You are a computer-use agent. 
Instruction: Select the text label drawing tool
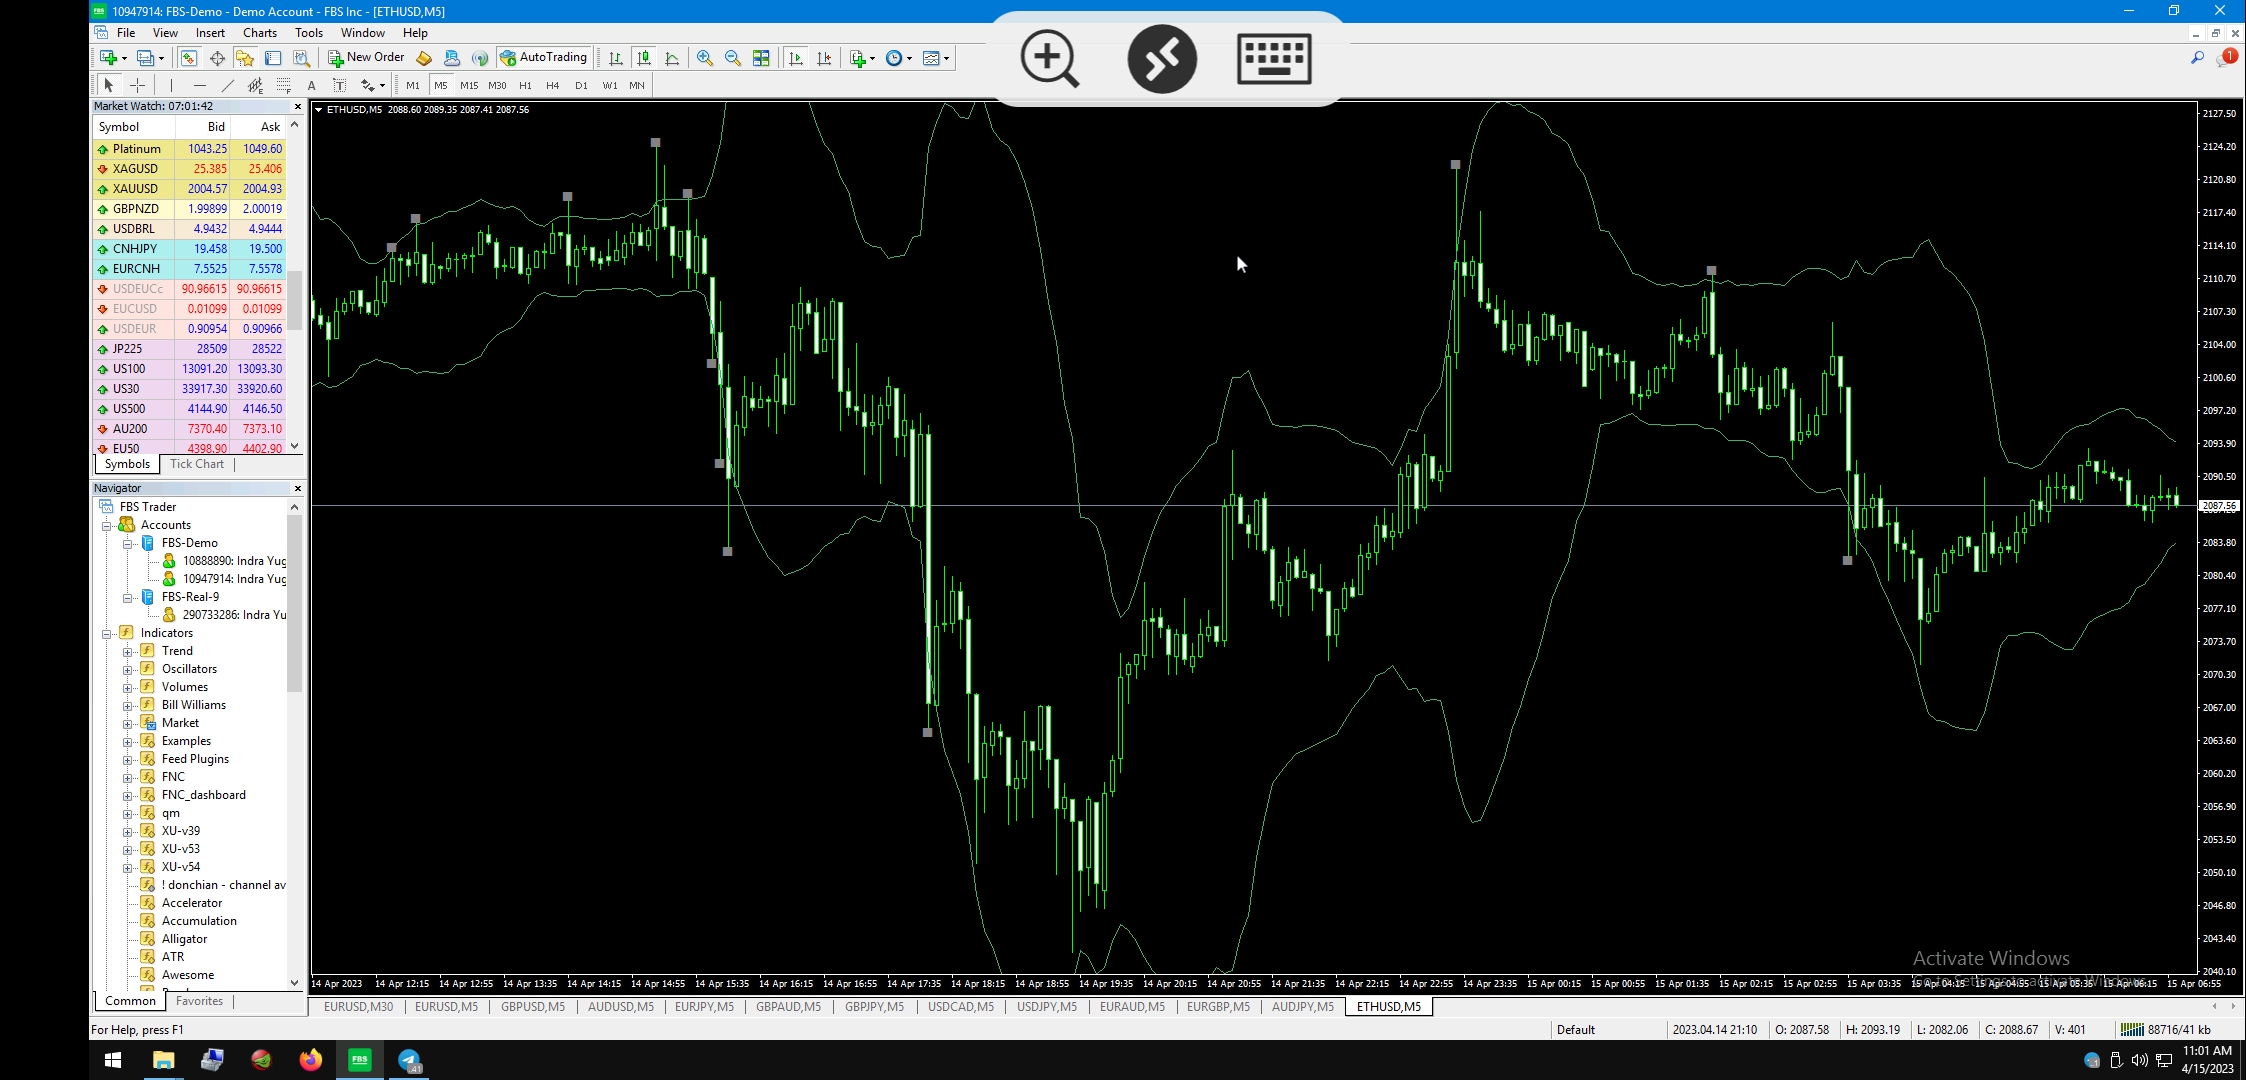pos(340,86)
